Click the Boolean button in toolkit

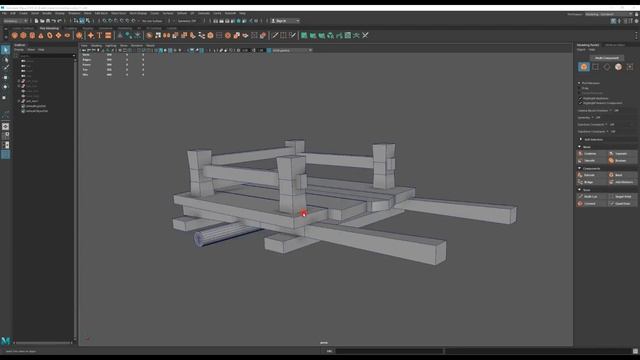pyautogui.click(x=622, y=161)
